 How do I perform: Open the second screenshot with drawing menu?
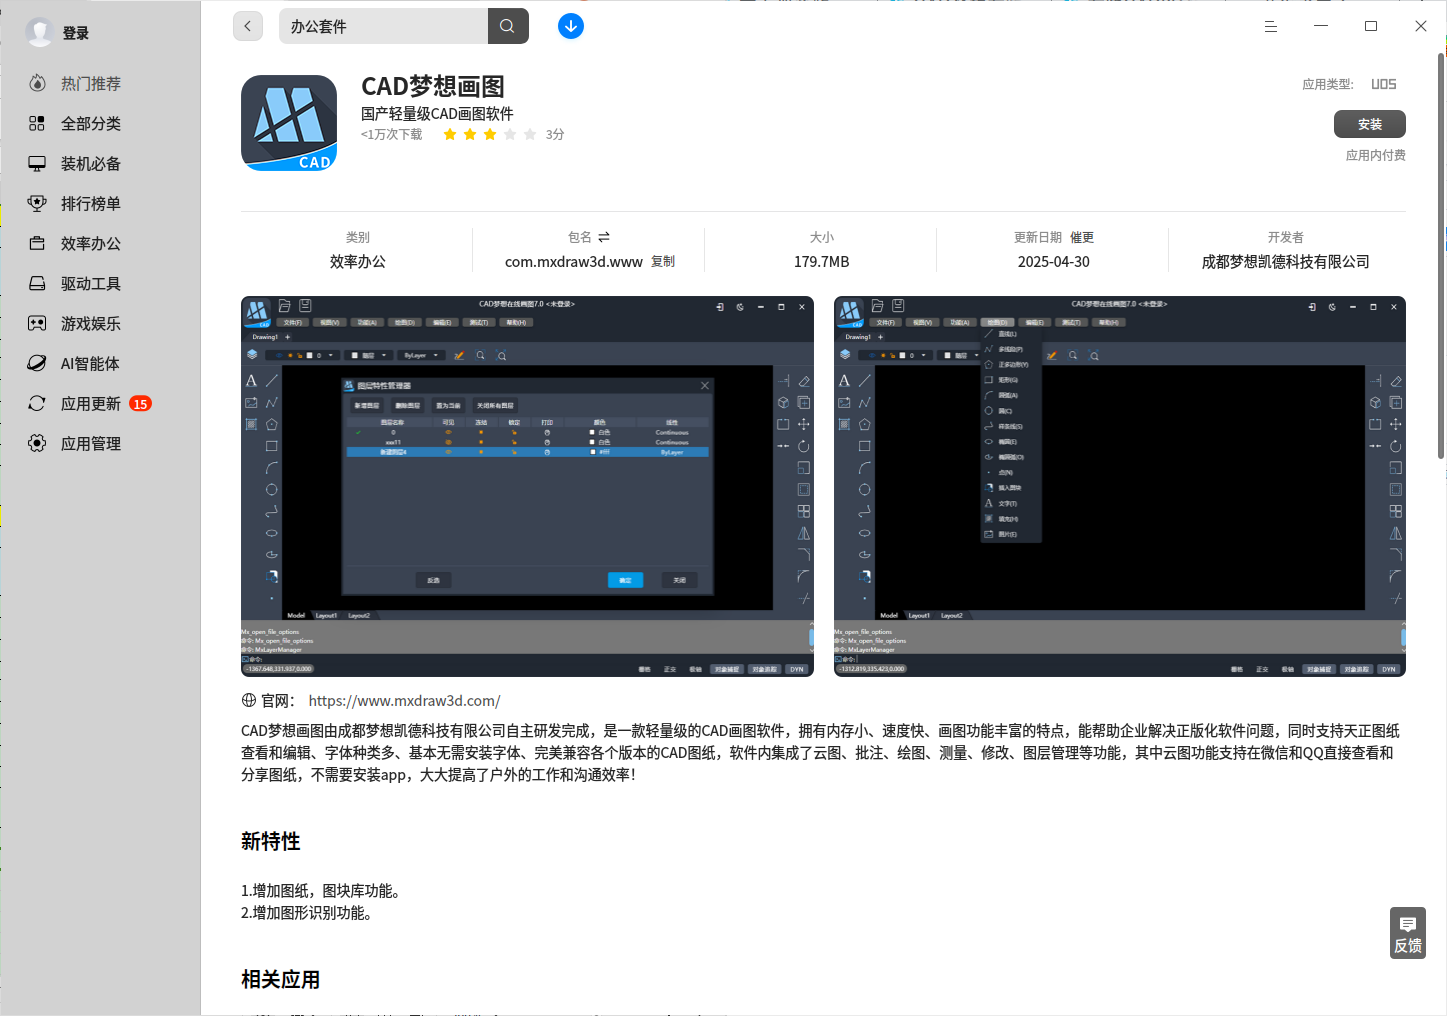[1120, 486]
